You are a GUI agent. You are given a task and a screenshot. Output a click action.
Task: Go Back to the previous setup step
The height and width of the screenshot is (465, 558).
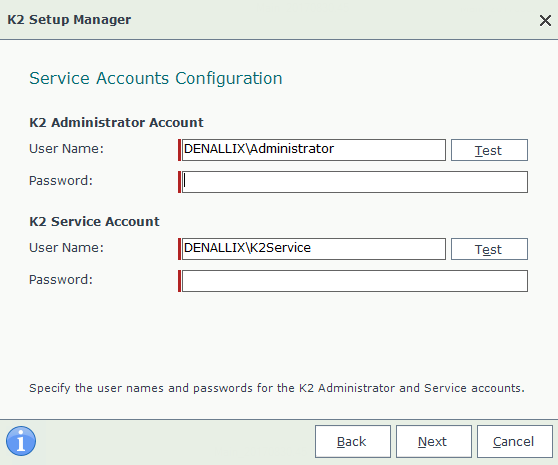click(x=352, y=441)
